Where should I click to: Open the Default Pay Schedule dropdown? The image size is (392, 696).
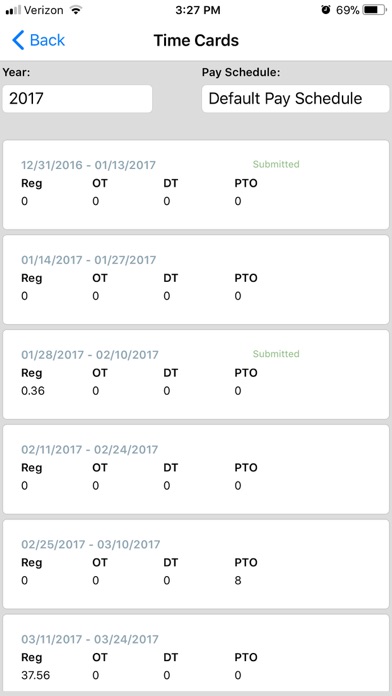295,99
